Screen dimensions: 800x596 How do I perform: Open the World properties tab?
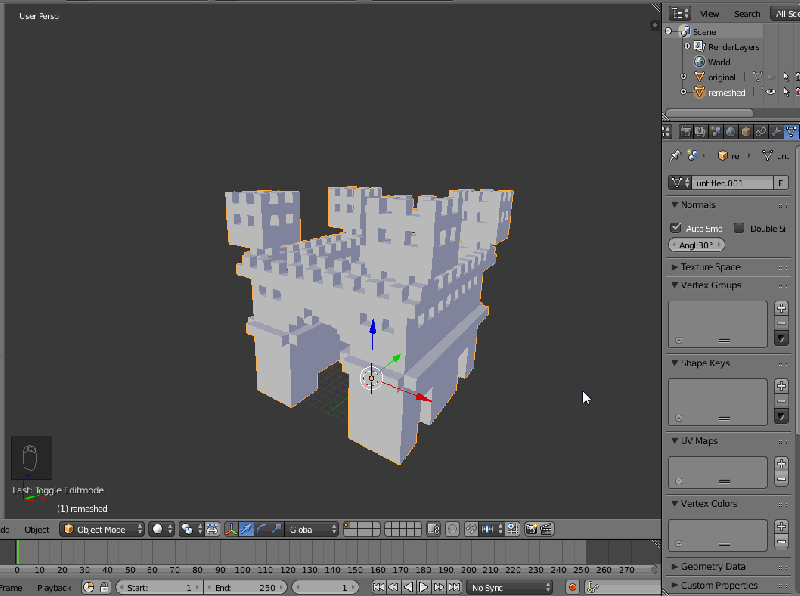point(729,131)
